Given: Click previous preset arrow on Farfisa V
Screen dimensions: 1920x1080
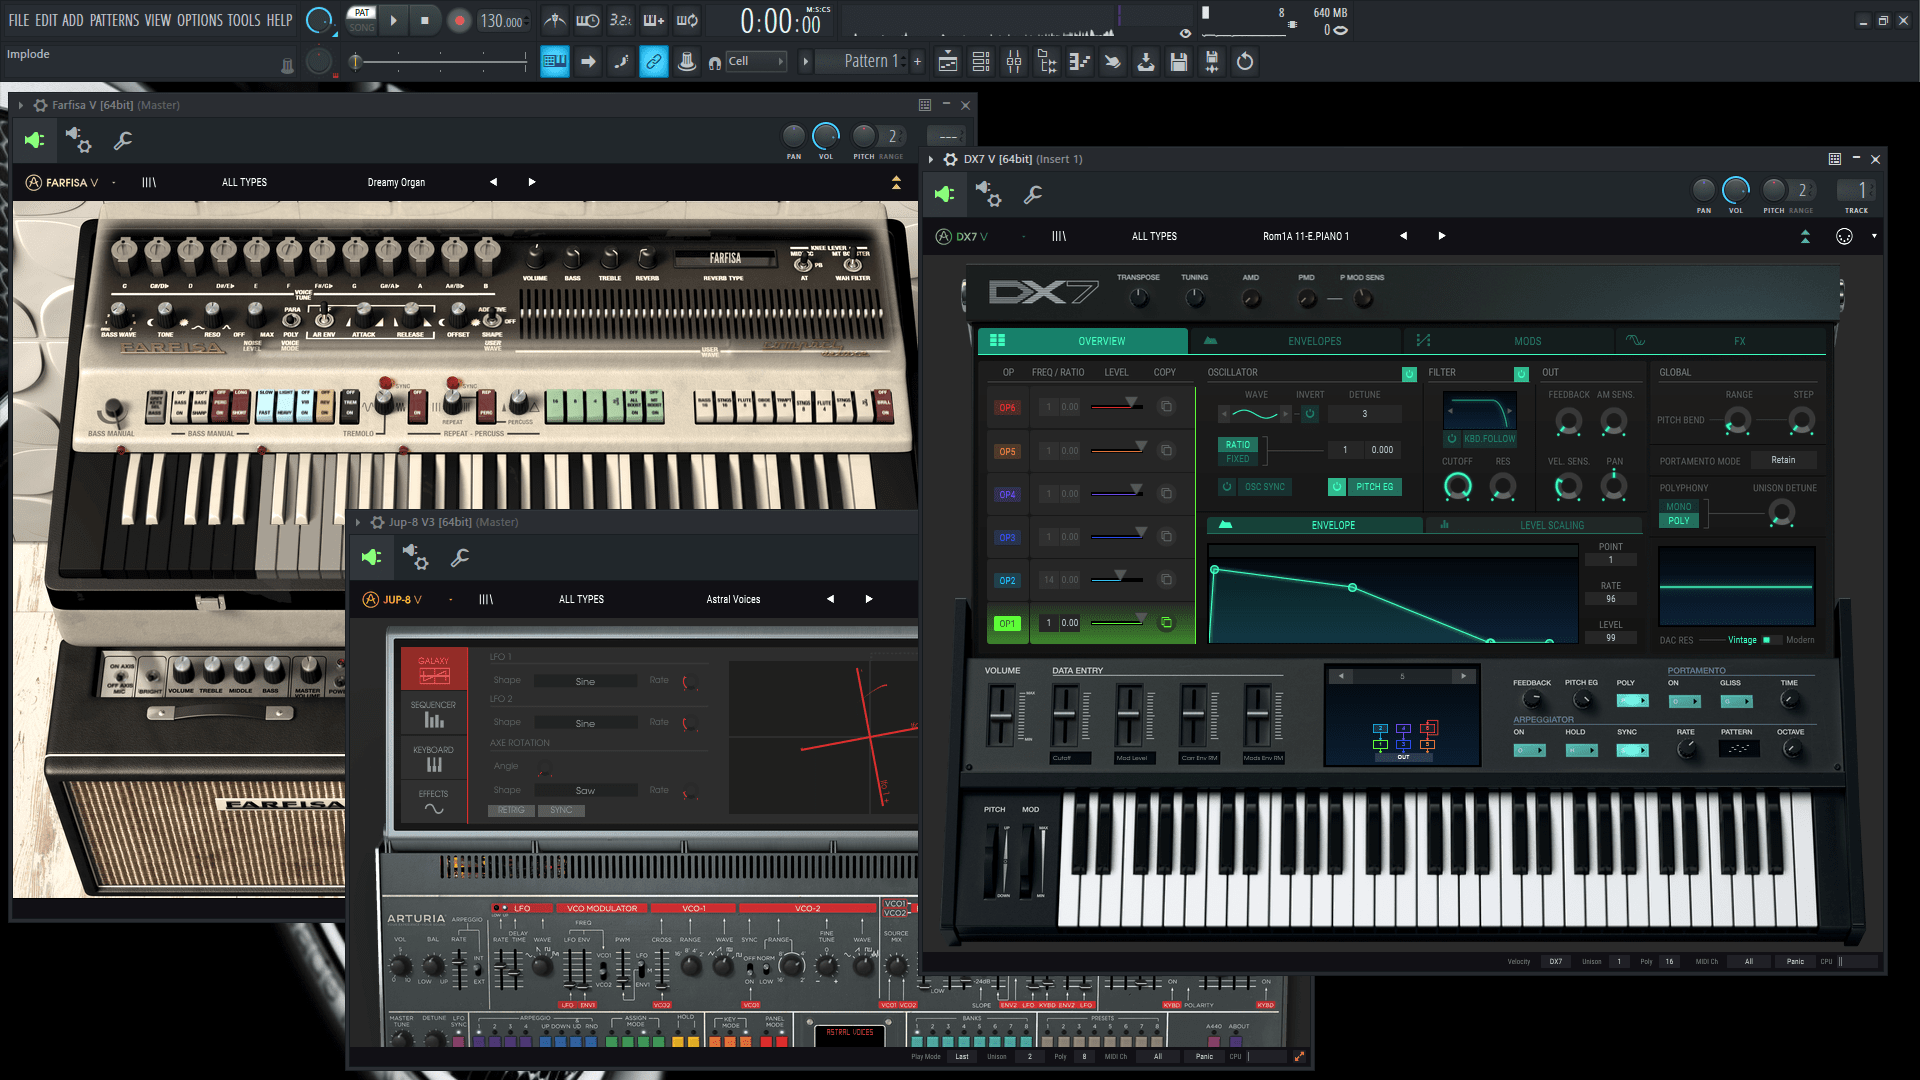Looking at the screenshot, I should click(493, 182).
